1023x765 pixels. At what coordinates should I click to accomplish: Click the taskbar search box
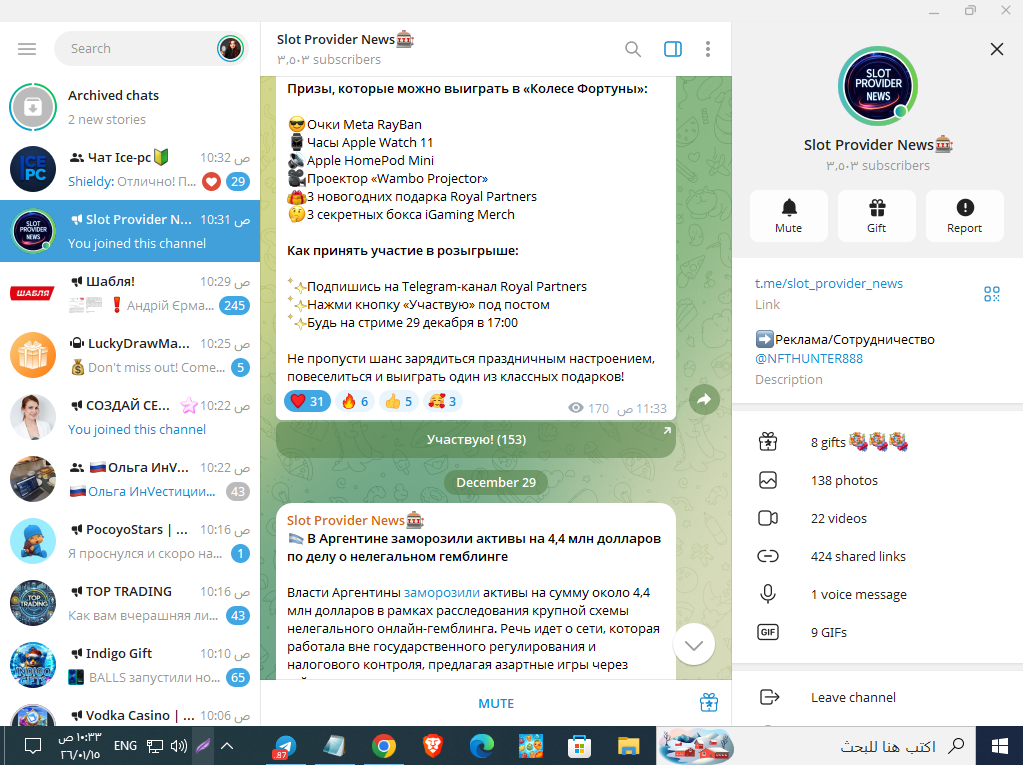pyautogui.click(x=855, y=745)
